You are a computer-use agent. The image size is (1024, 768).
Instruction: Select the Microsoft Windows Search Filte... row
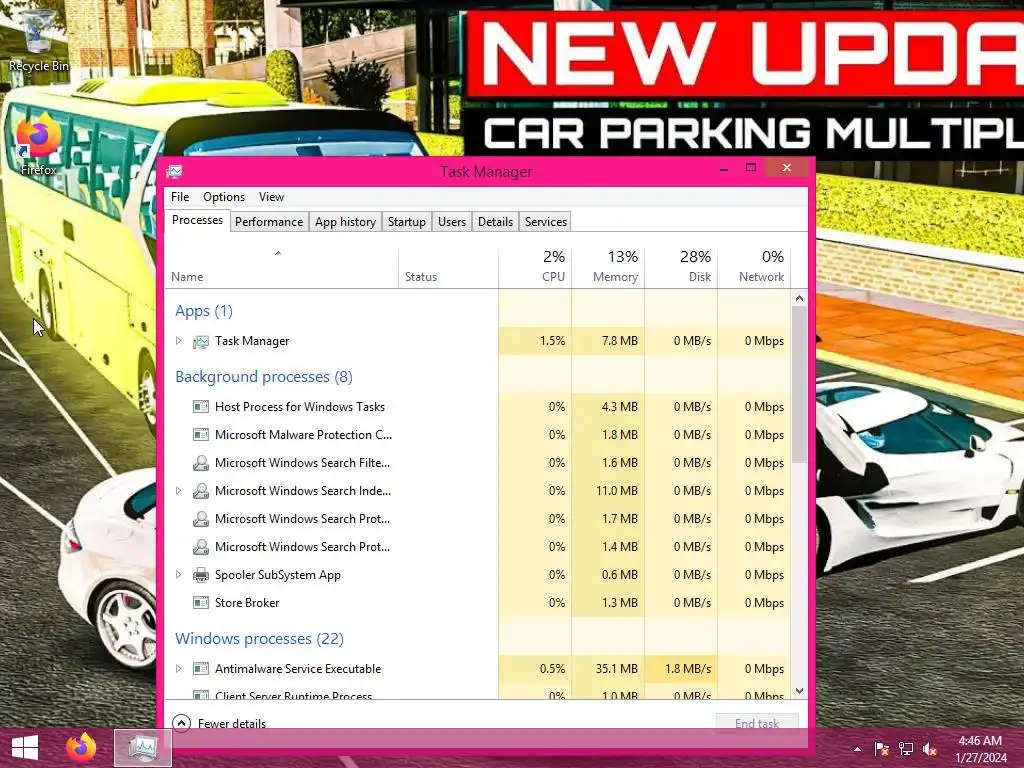point(478,463)
